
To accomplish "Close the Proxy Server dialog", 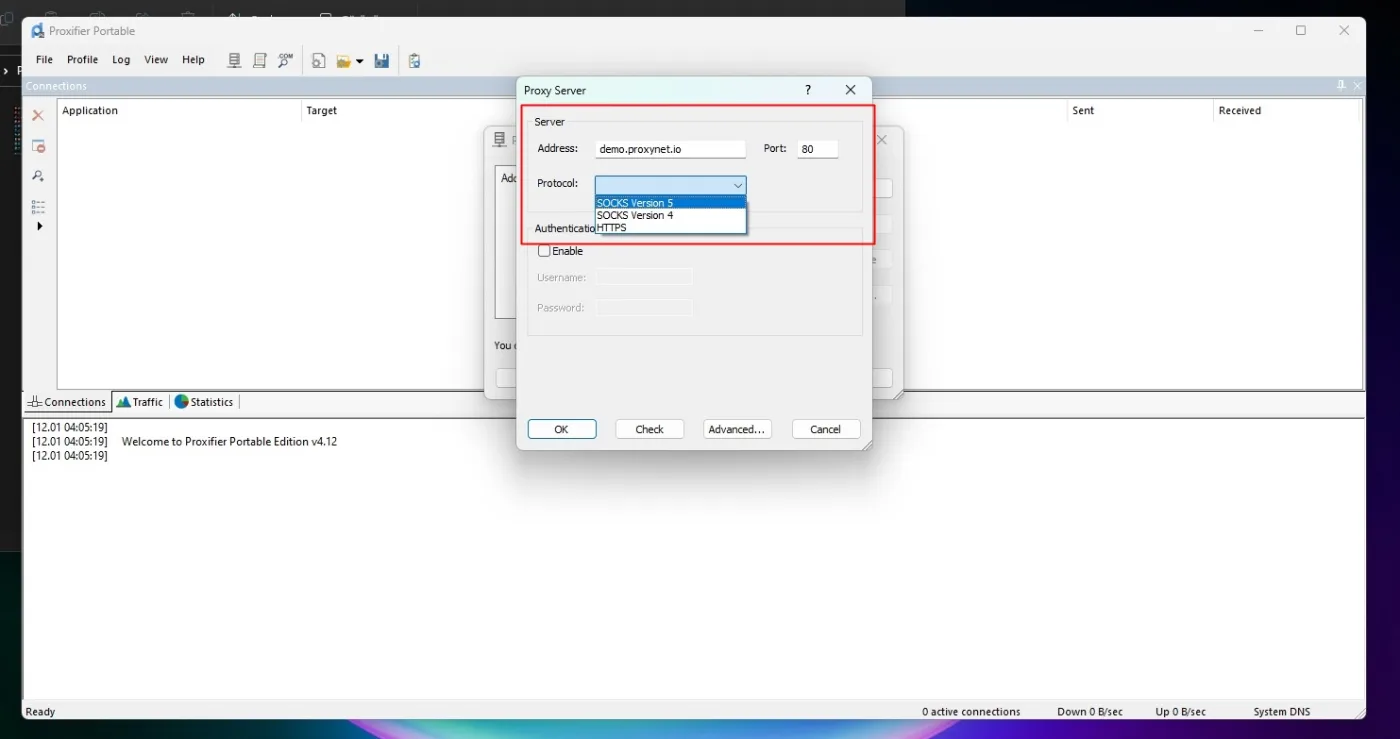I will pyautogui.click(x=850, y=90).
